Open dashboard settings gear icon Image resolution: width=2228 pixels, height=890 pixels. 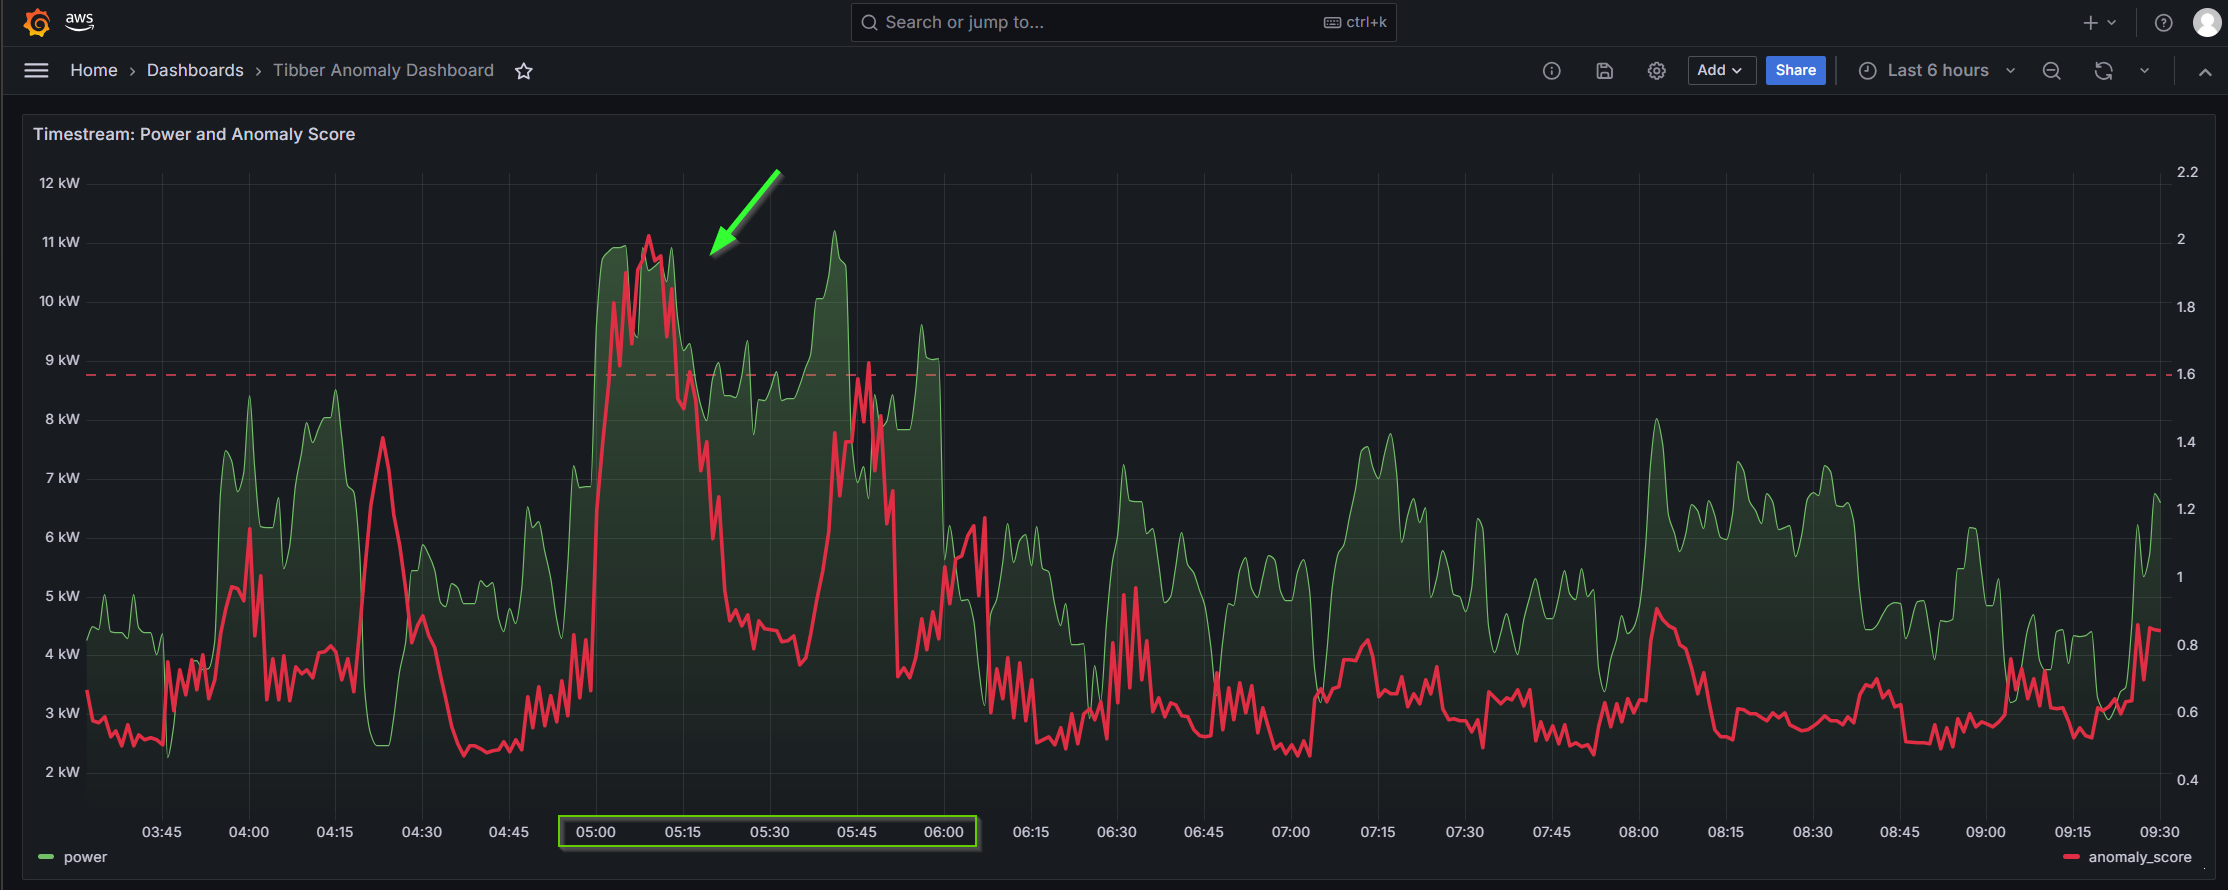[x=1656, y=71]
